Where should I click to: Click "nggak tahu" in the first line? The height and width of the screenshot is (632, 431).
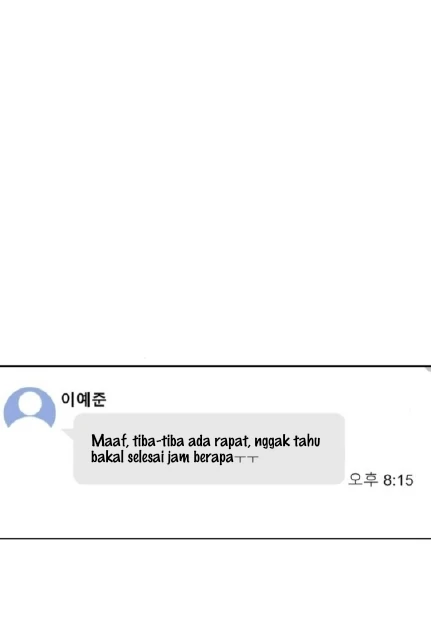click(x=287, y=441)
